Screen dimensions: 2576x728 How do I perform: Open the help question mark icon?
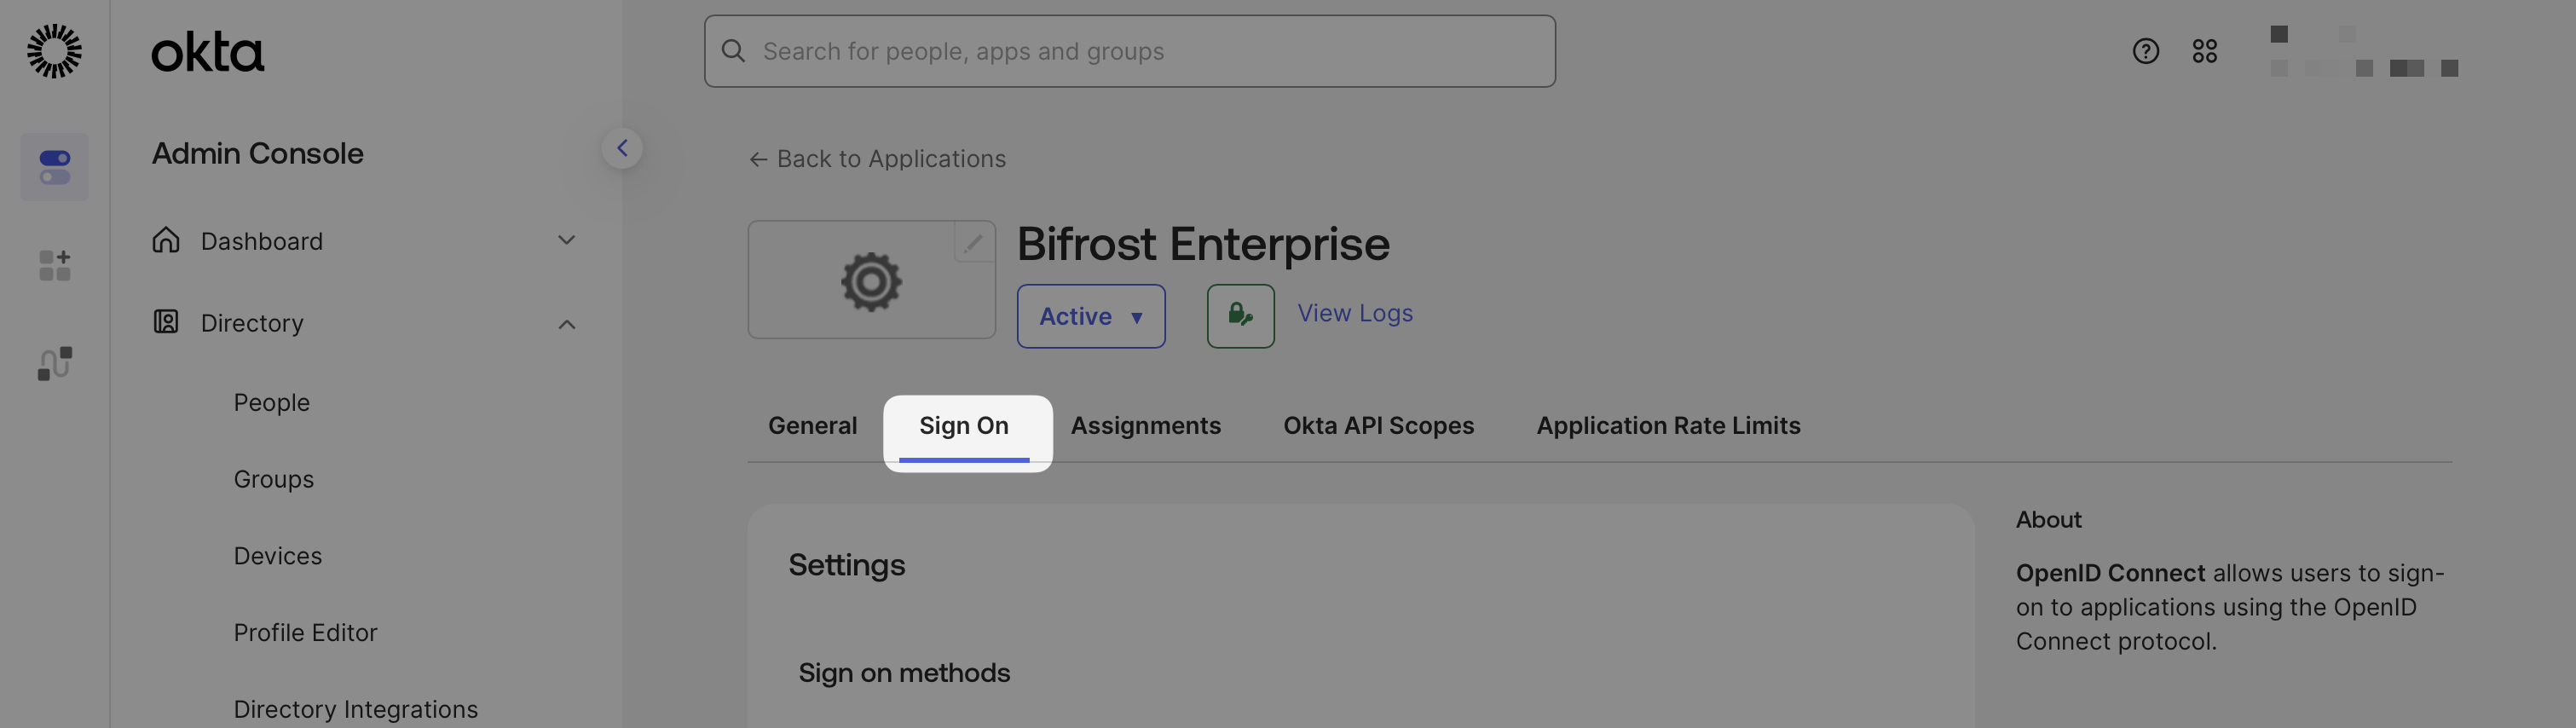point(2145,51)
